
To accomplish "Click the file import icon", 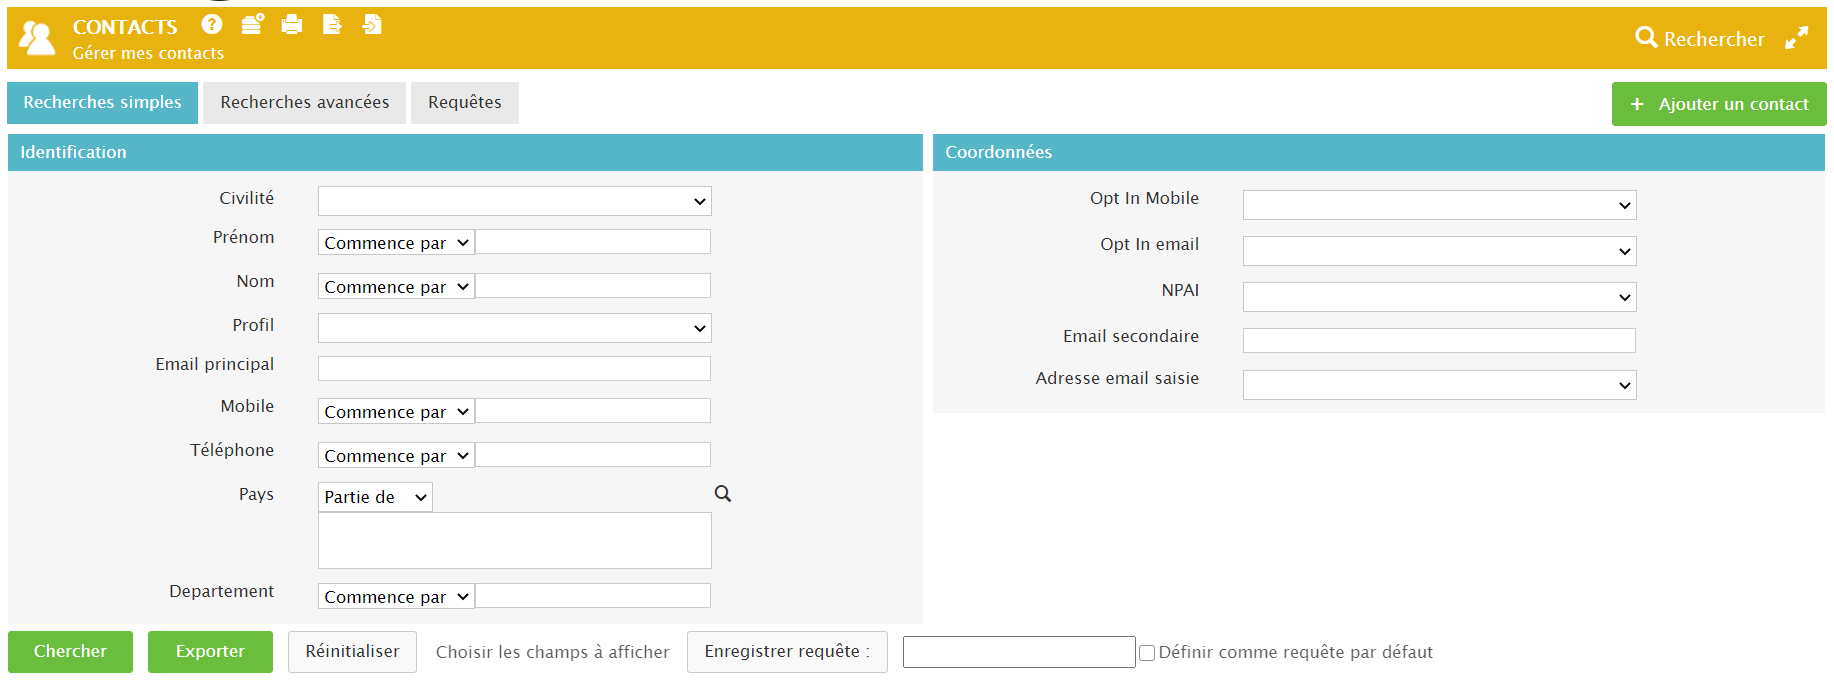I will (372, 25).
